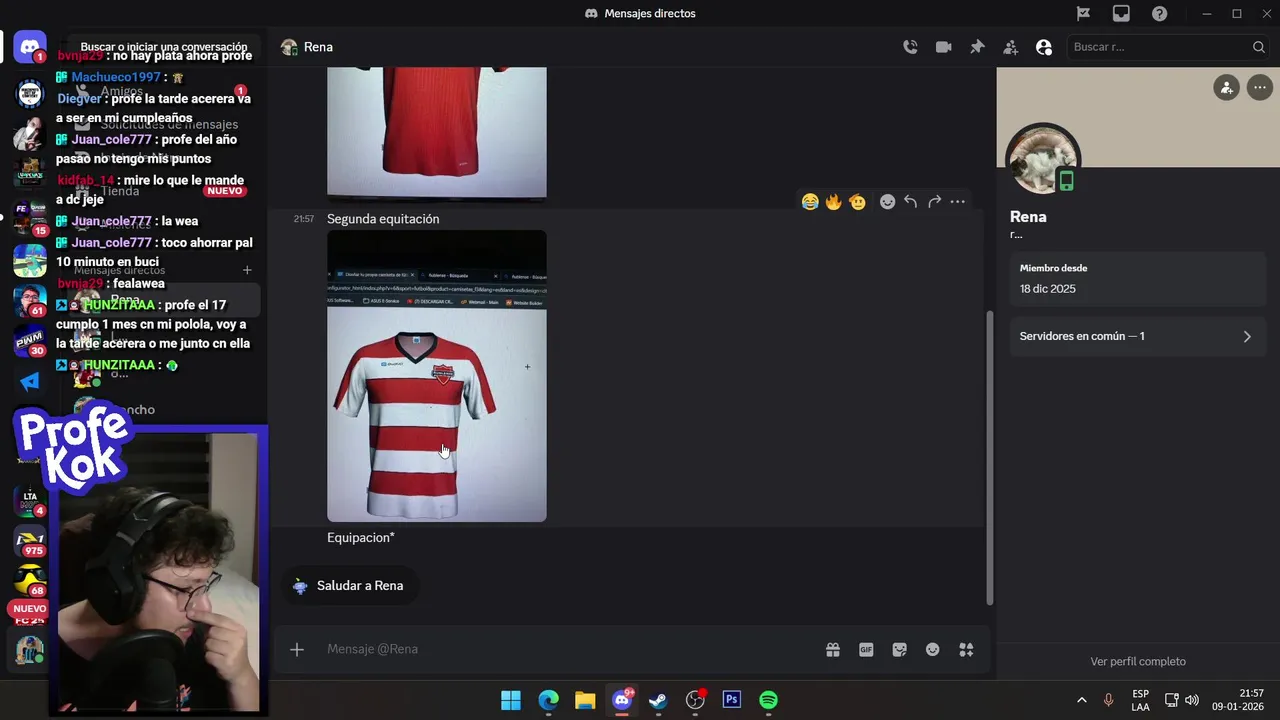
Task: Click the Buscar o iniciar una conversación box
Action: (164, 47)
